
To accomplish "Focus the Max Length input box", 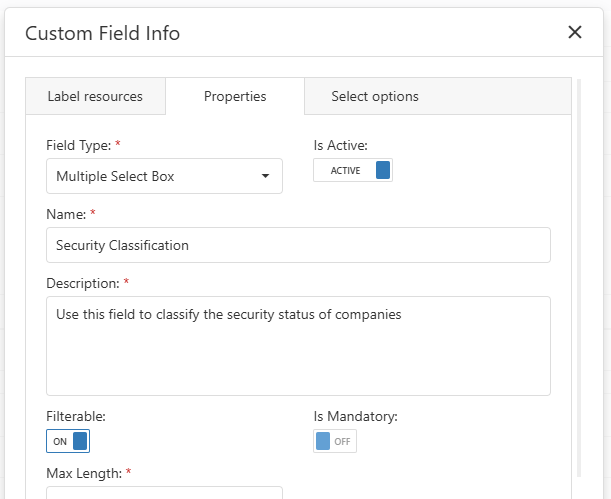I will (164, 493).
